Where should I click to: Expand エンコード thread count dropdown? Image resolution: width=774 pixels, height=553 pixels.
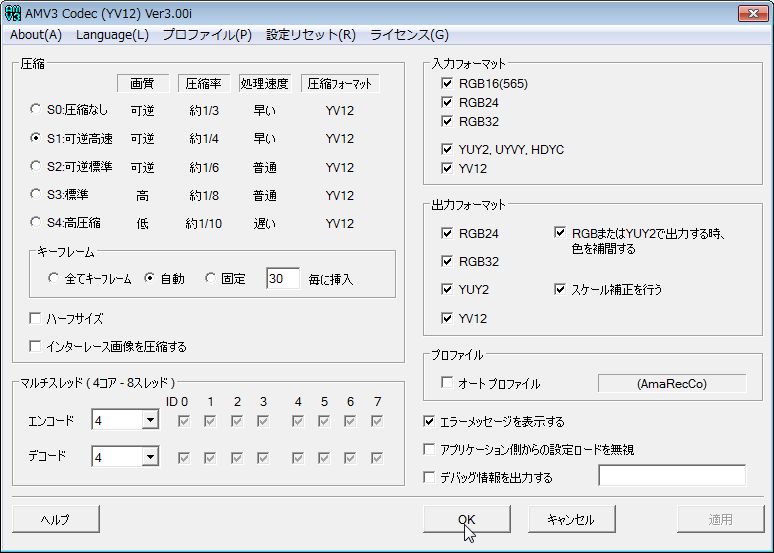tap(149, 421)
